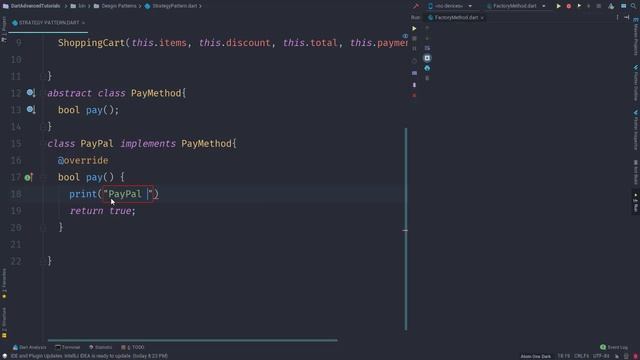The image size is (640, 360).
Task: Click the ShoppingCart constructor on line 9
Action: click(x=91, y=43)
